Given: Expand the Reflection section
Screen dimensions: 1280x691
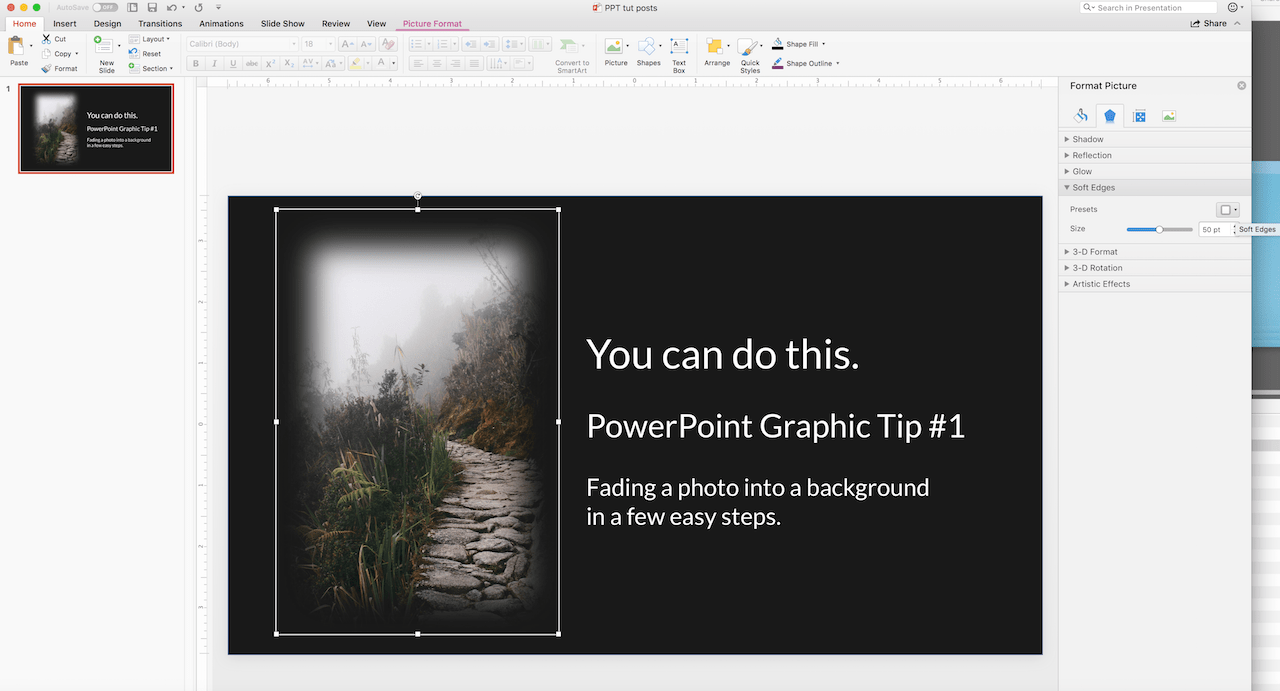Looking at the screenshot, I should point(1093,155).
